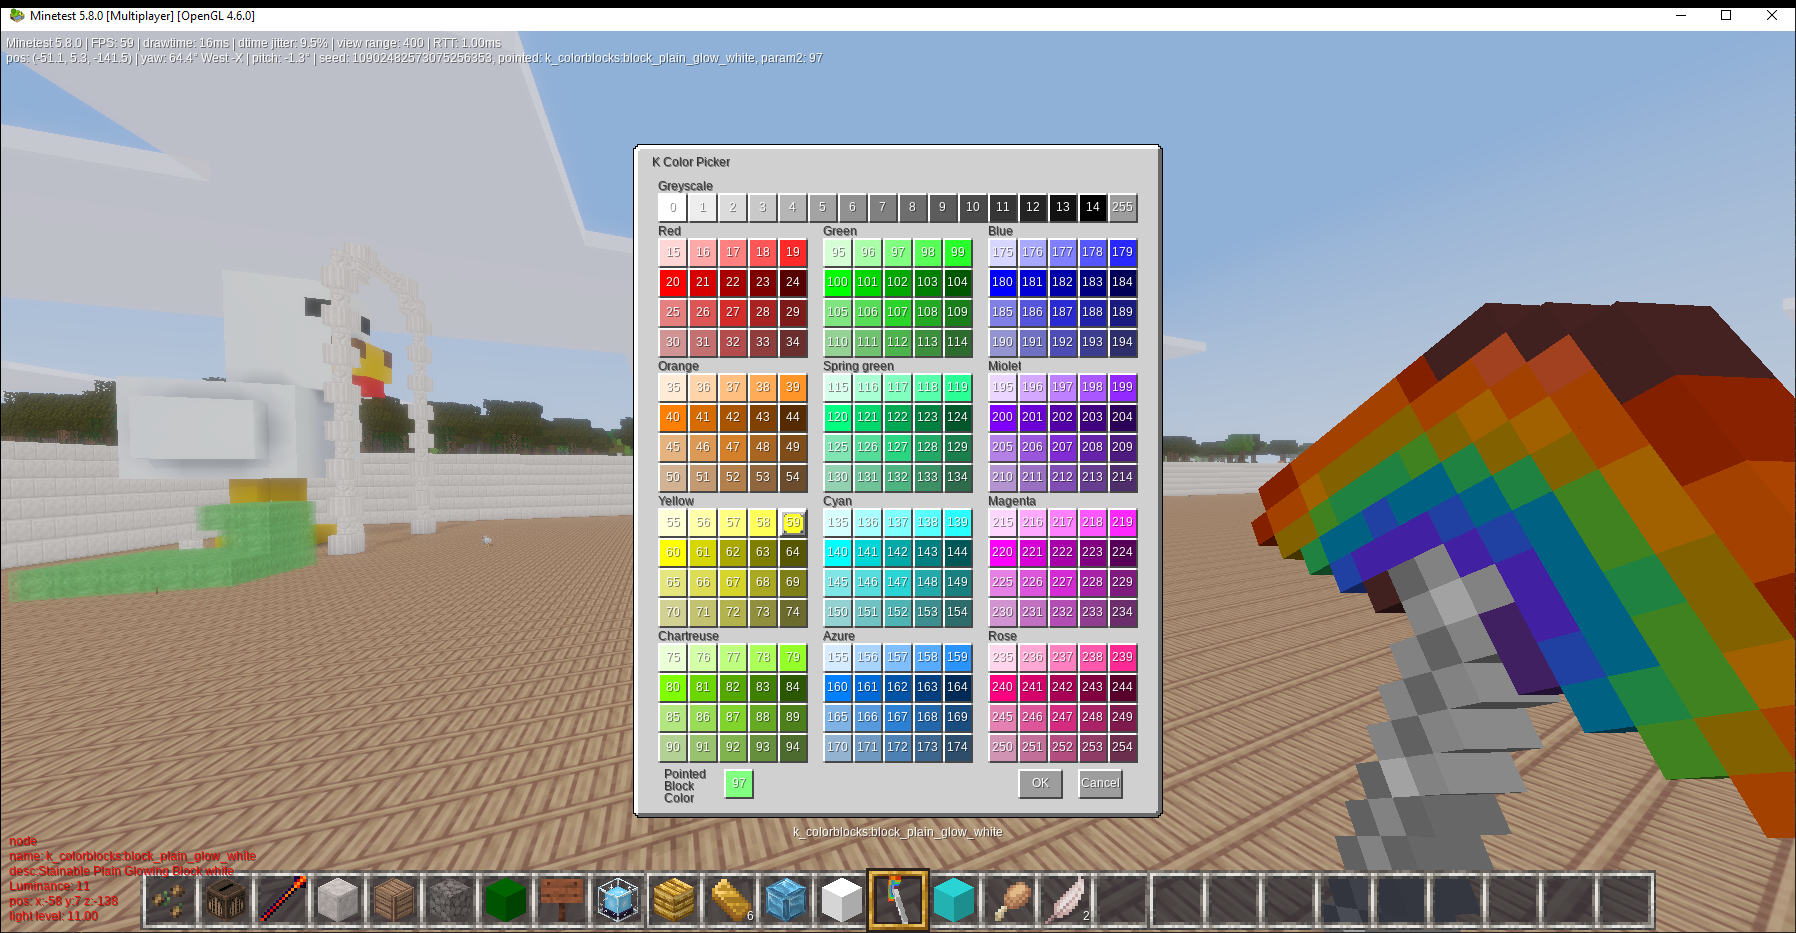Click the Pointed Block Color swatch
The image size is (1796, 933).
point(739,784)
